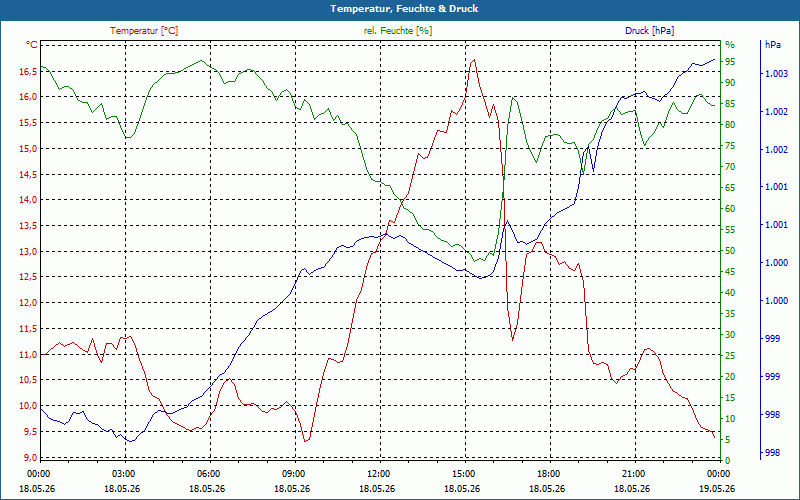This screenshot has width=800, height=500.
Task: Click the 60 tick on green humidity axis
Action: coord(730,209)
